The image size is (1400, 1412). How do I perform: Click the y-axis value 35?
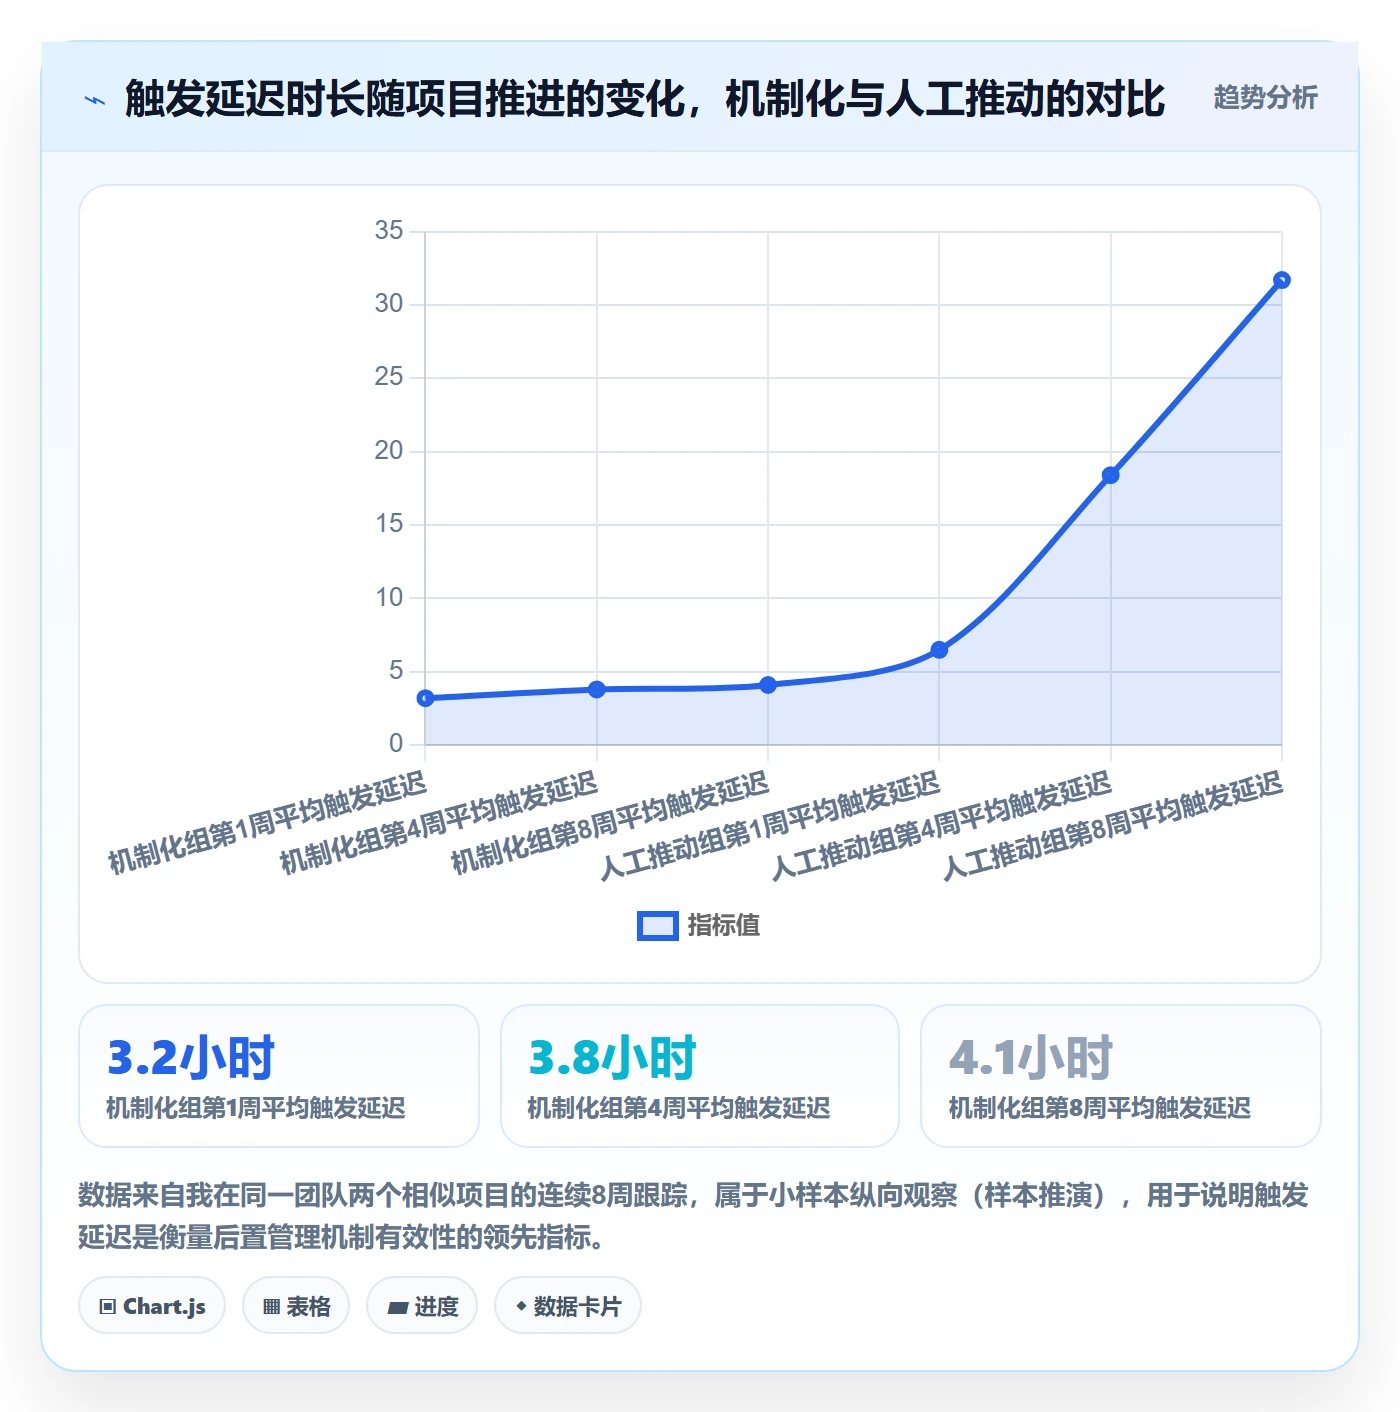[389, 231]
